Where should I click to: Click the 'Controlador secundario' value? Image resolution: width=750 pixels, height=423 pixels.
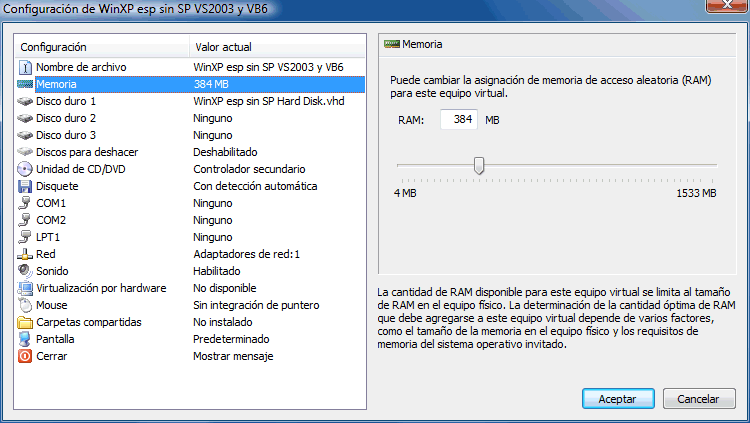coord(249,169)
